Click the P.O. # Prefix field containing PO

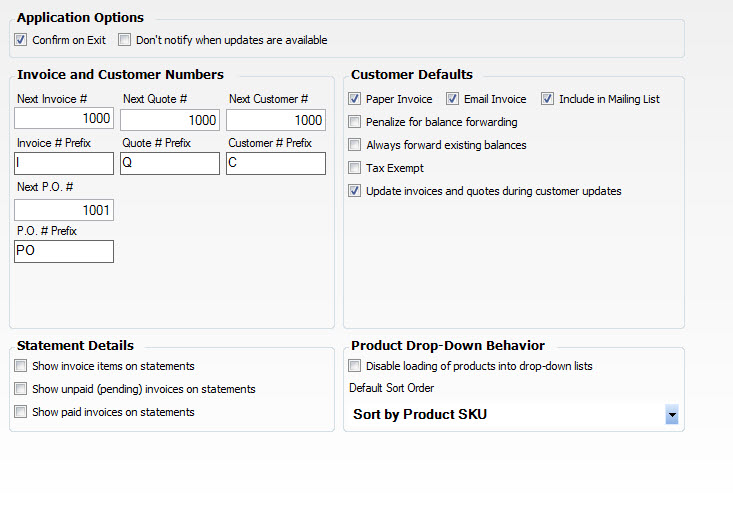(x=64, y=251)
